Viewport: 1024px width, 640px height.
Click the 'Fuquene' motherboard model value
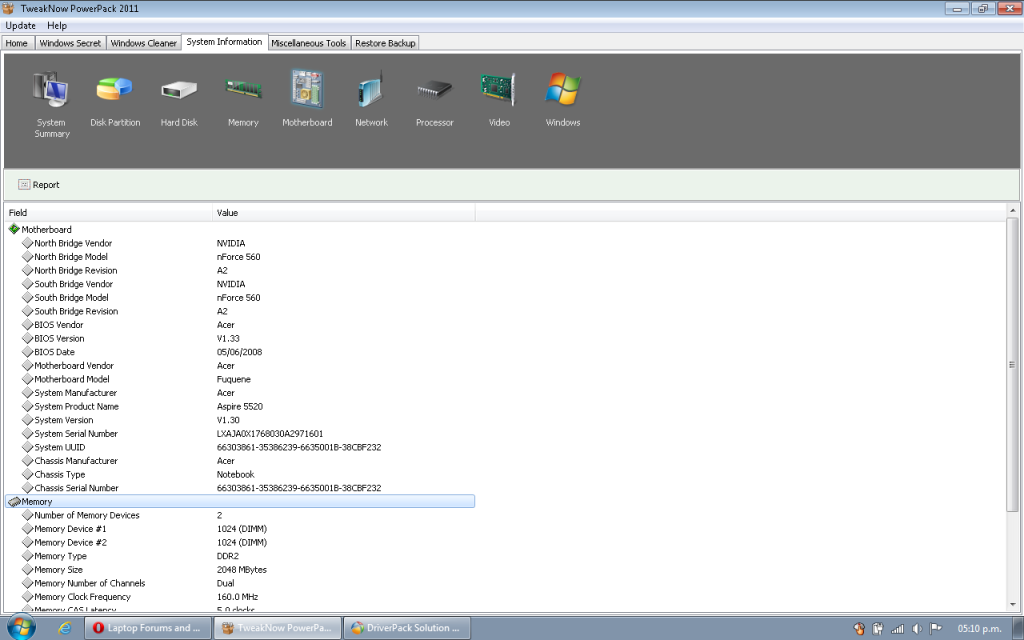[x=234, y=379]
